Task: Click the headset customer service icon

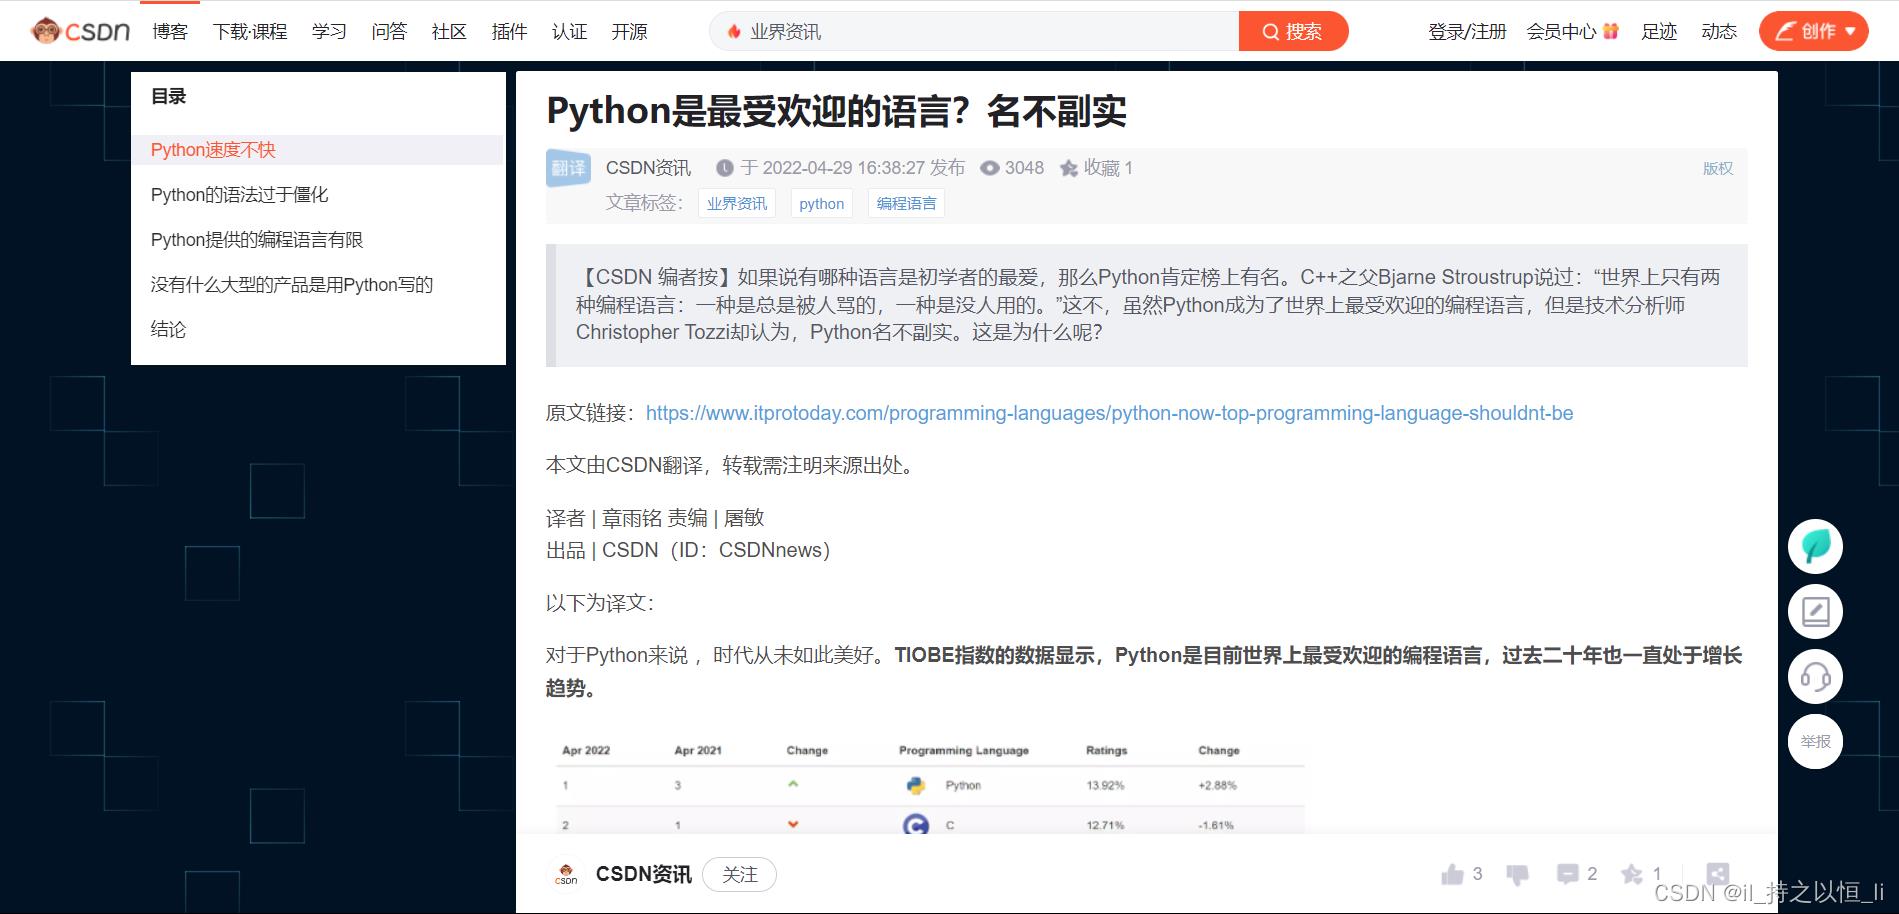Action: pos(1815,676)
